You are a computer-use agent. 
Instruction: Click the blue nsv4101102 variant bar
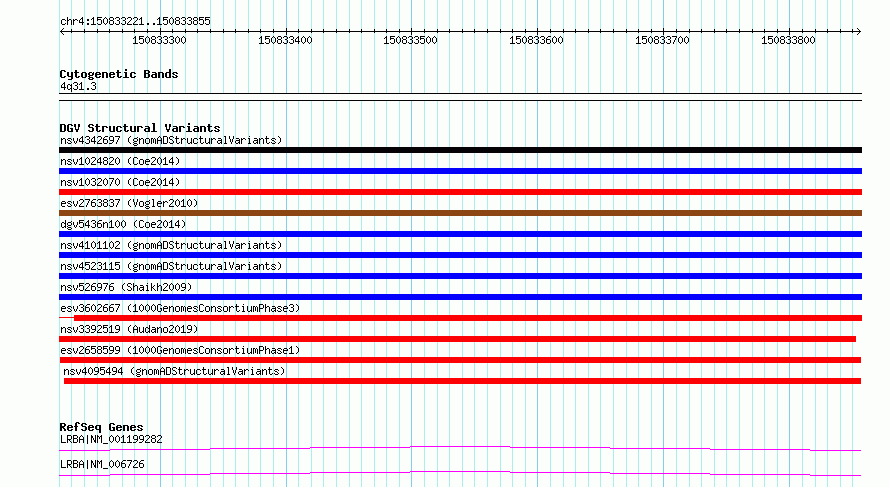[x=460, y=255]
